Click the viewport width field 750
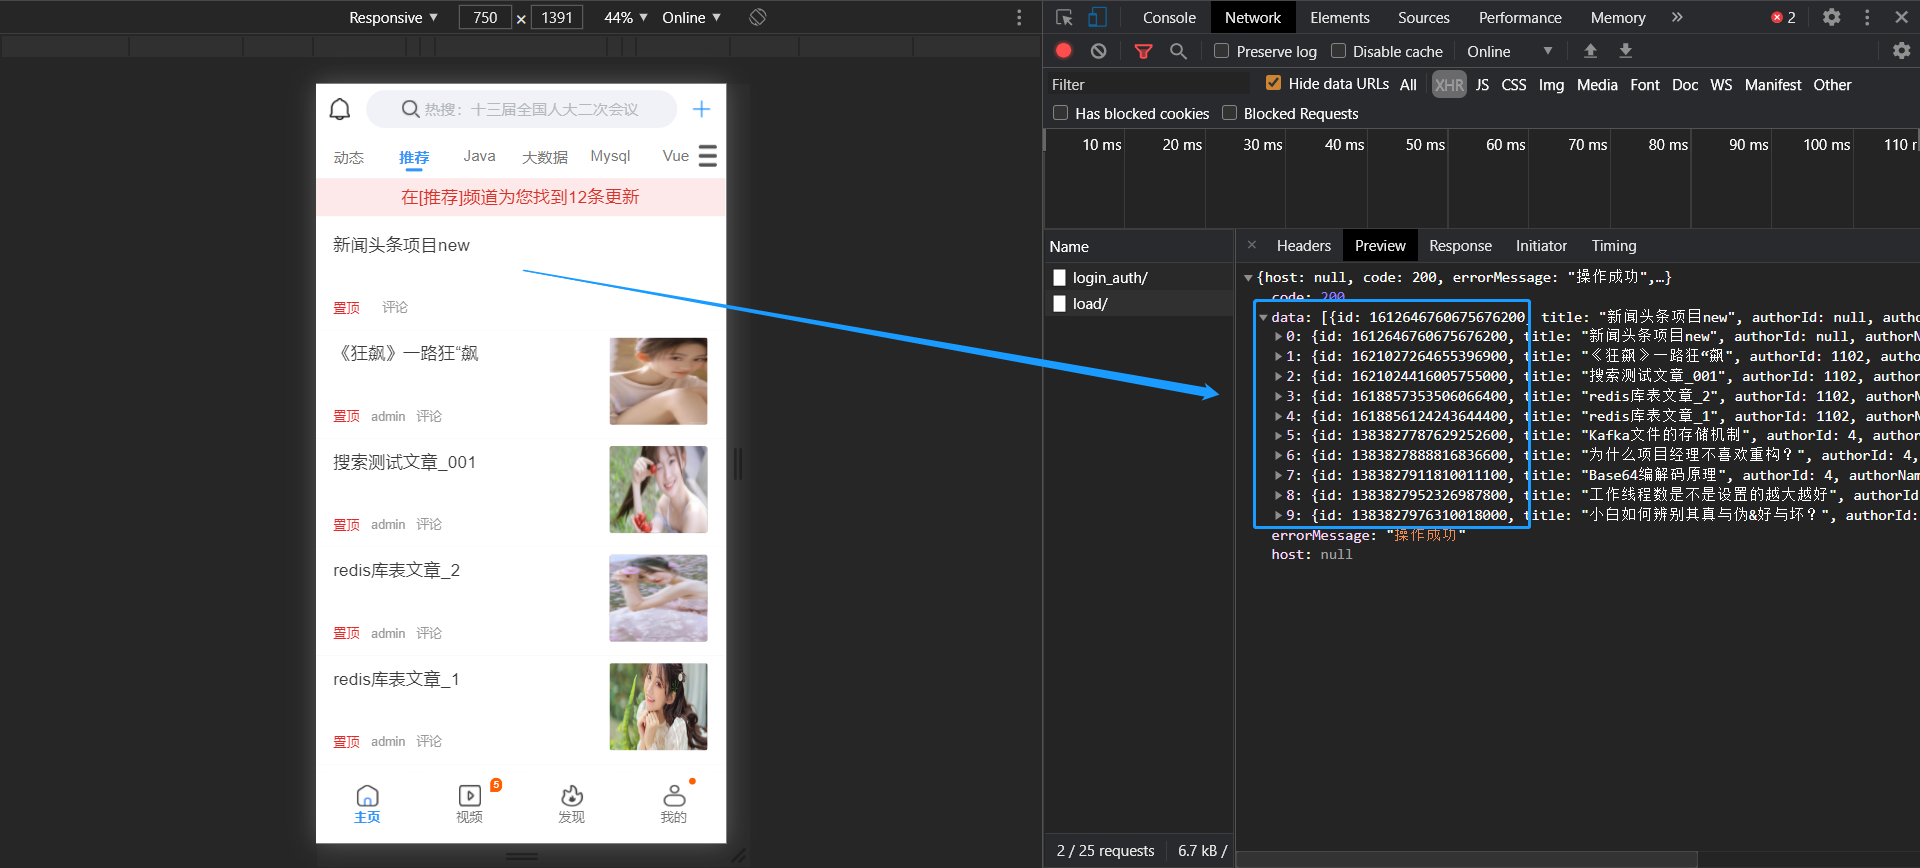The image size is (1920, 868). point(485,17)
